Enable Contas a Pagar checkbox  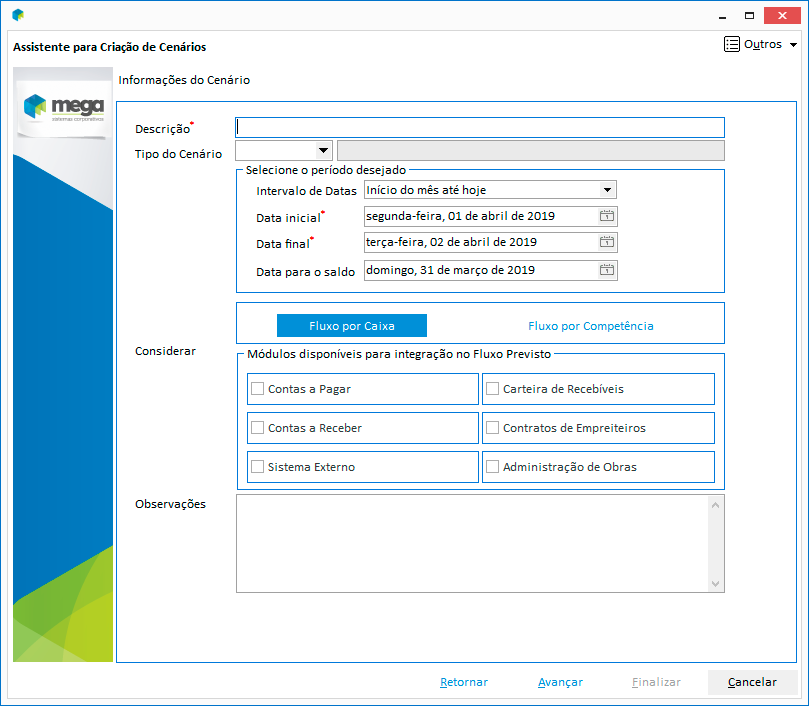258,389
